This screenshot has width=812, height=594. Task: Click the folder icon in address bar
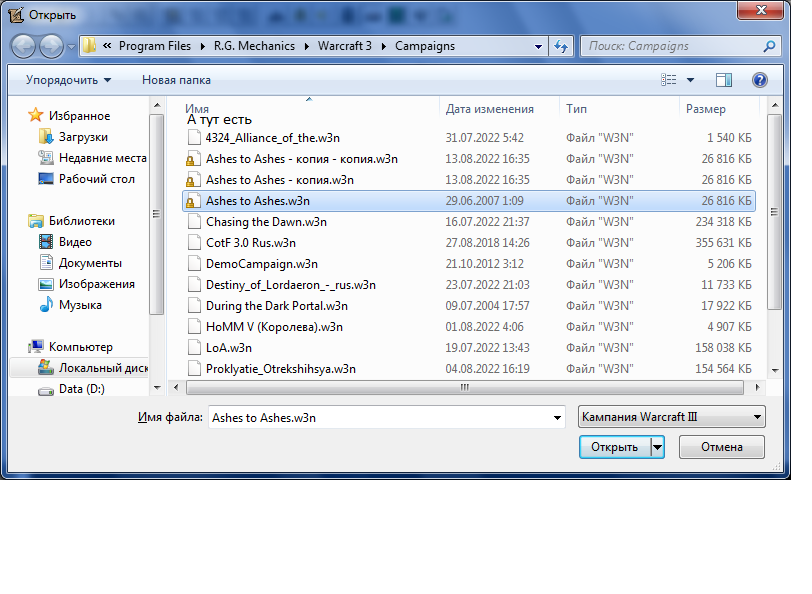click(90, 46)
